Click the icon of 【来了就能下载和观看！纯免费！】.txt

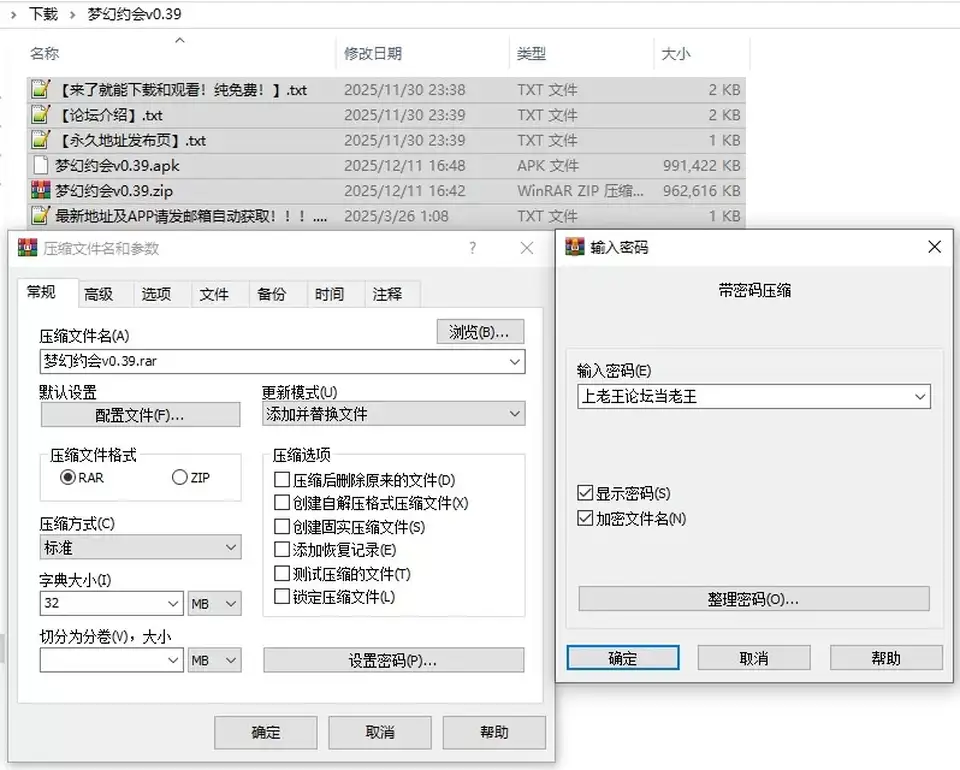[x=40, y=89]
